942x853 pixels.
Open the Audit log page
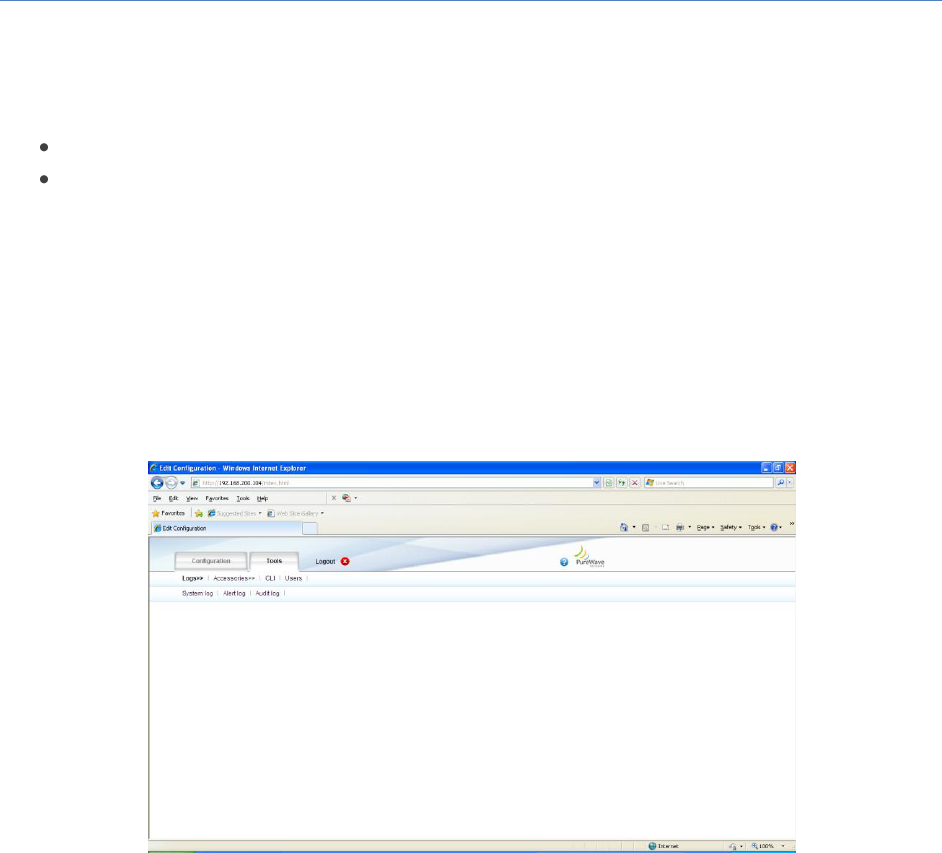(267, 593)
